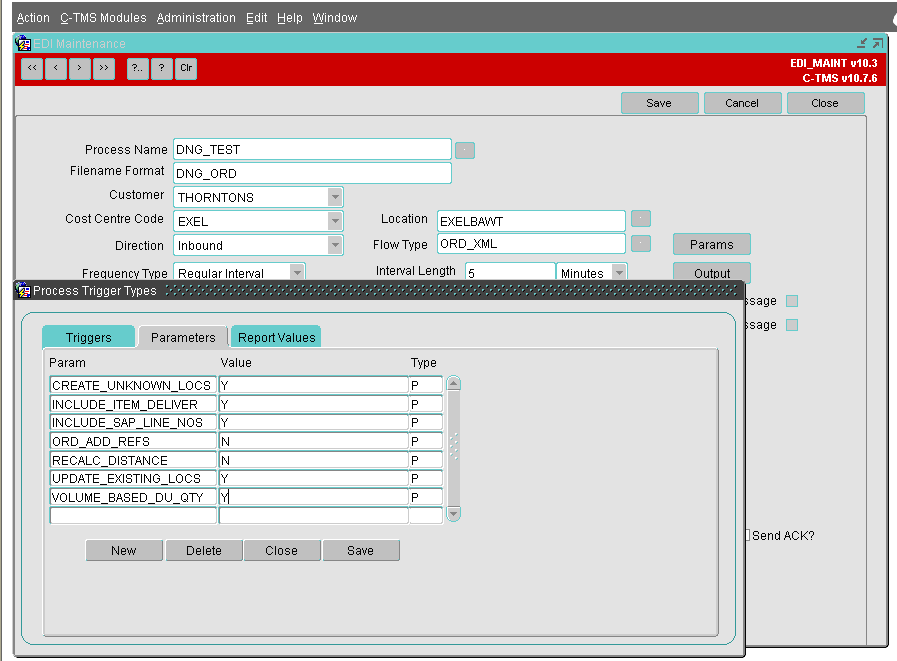Go to first record with << button
The image size is (897, 661).
pyautogui.click(x=32, y=68)
